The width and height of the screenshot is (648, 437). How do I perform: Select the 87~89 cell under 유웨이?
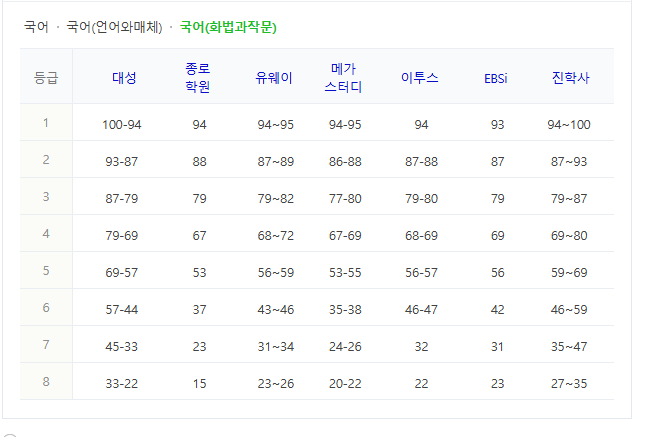275,162
